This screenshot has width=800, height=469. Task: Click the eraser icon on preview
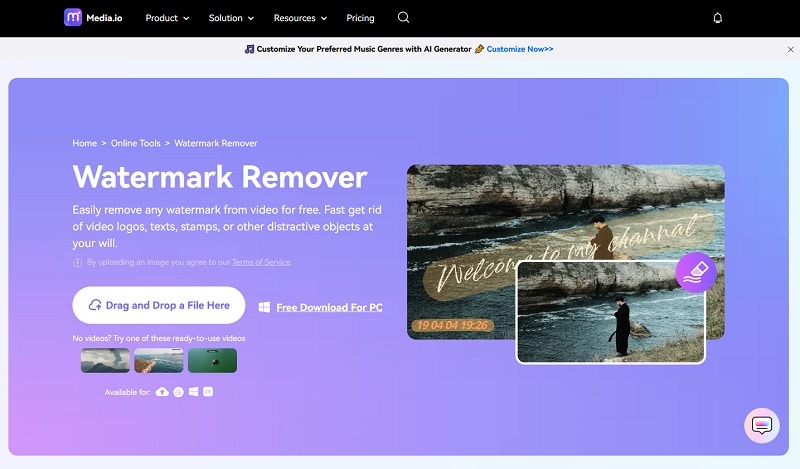click(x=695, y=272)
